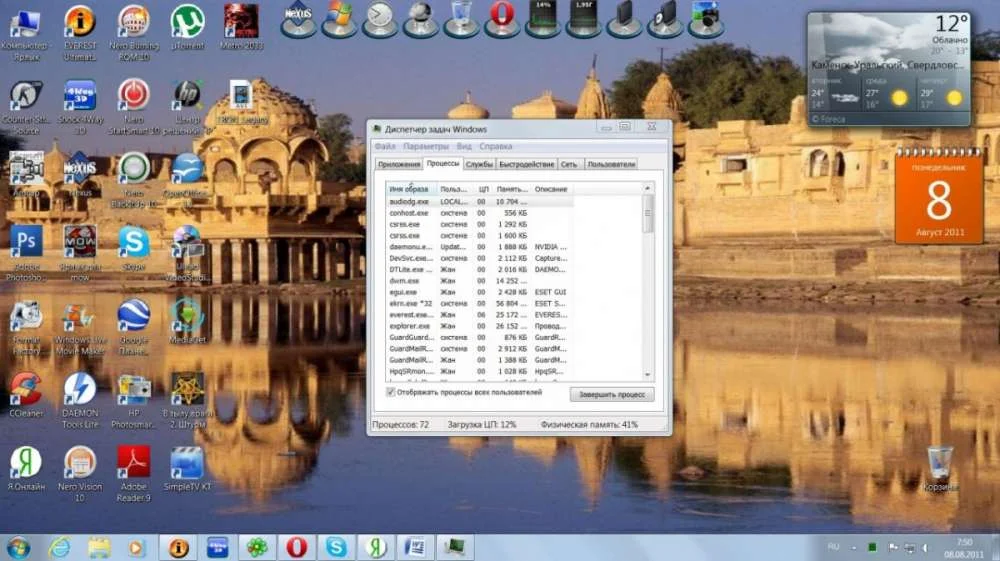The width and height of the screenshot is (1000, 561).
Task: Untick 'Отображать процессы всех пользователей' checkbox
Action: [391, 393]
